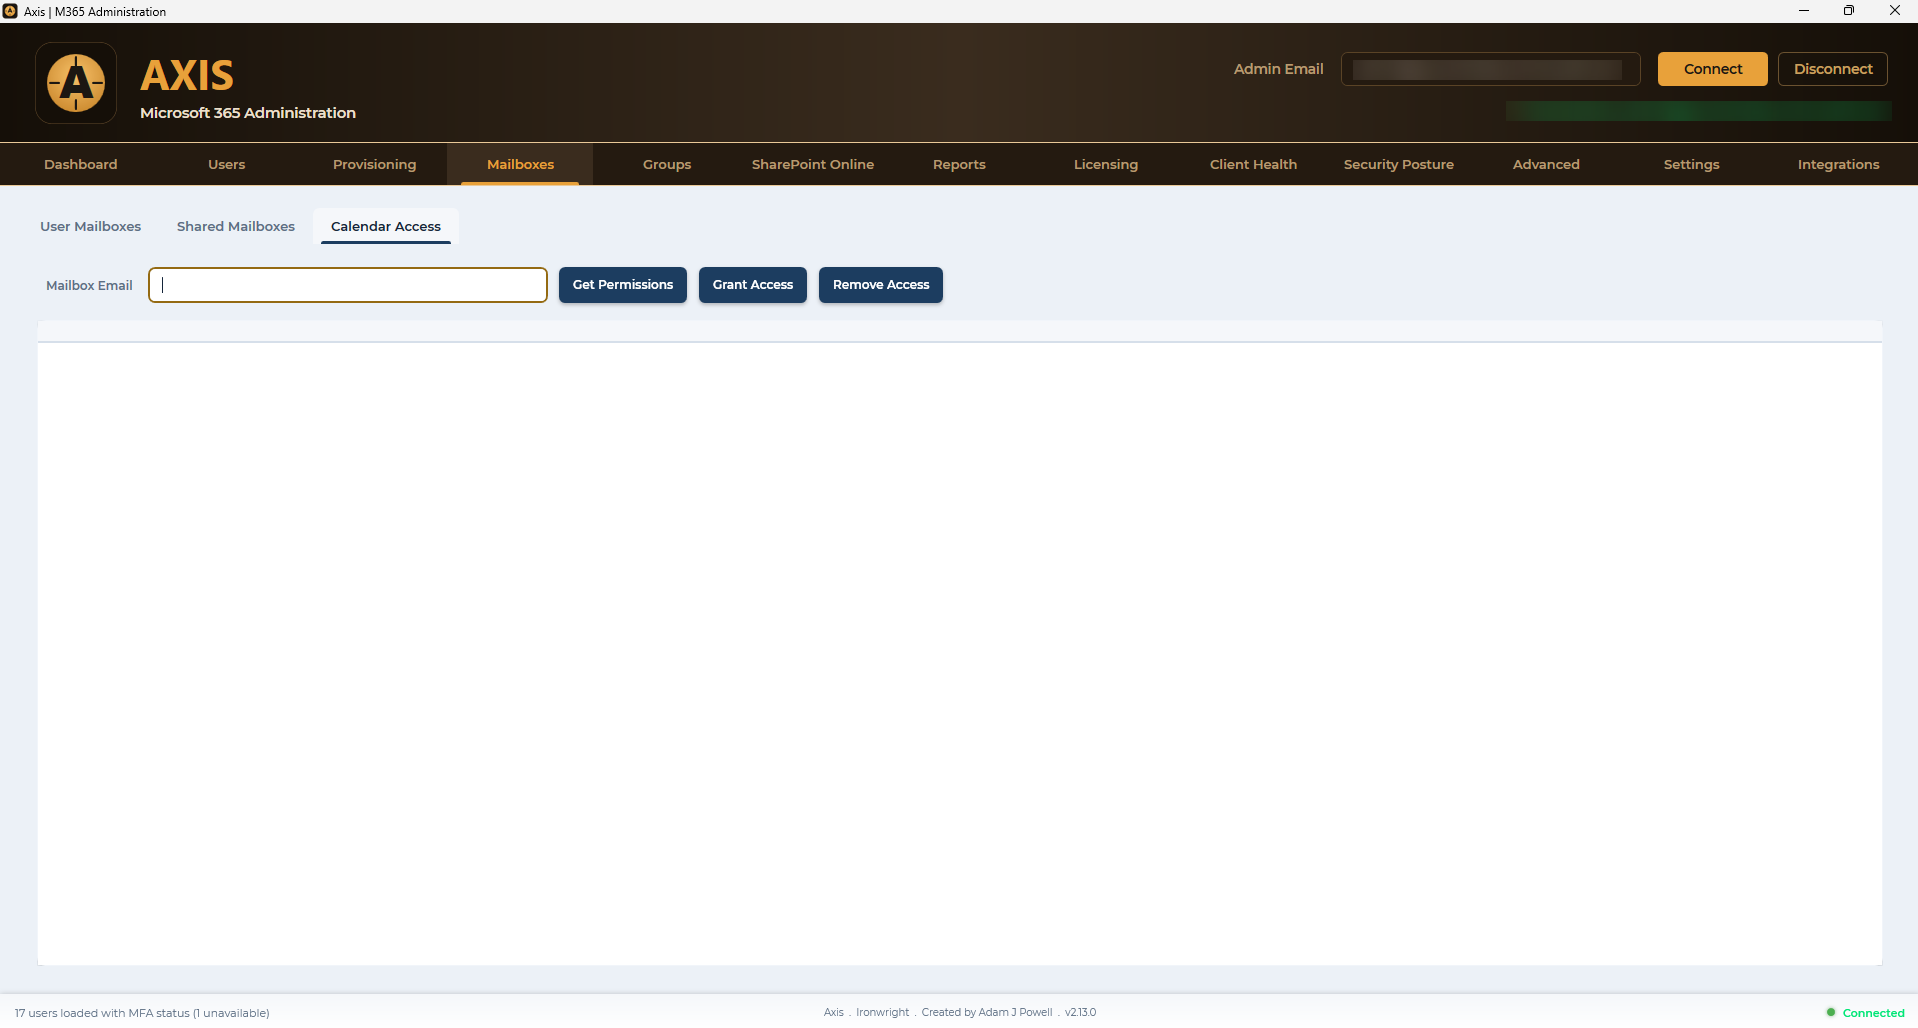The width and height of the screenshot is (1918, 1028).
Task: Click the Admin Email label
Action: click(x=1278, y=69)
